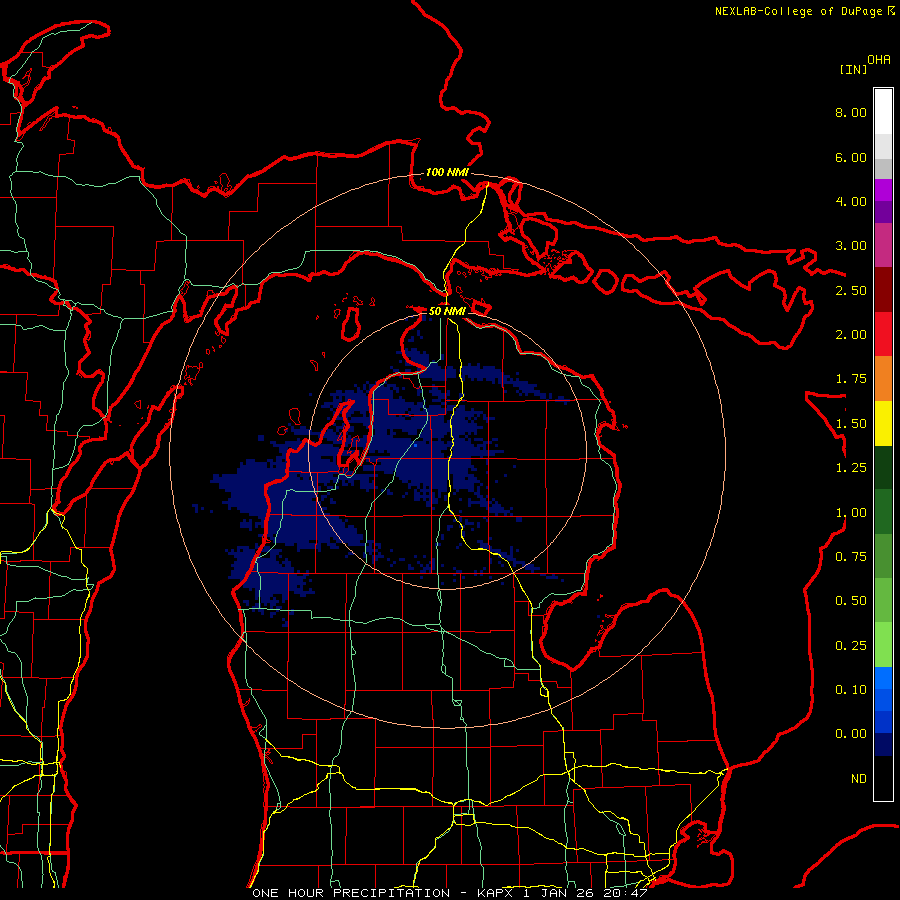Click the 3.00 scale value
This screenshot has height=900, width=900.
[851, 246]
